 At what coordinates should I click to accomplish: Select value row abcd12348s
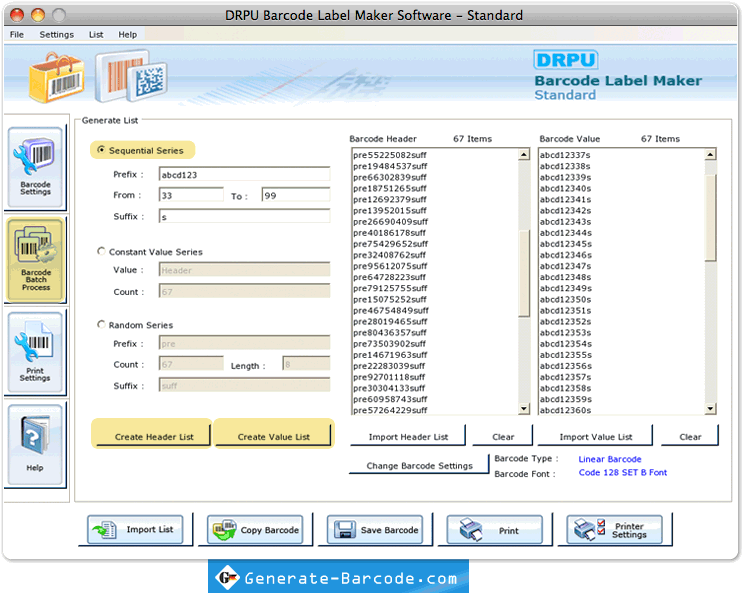[622, 277]
